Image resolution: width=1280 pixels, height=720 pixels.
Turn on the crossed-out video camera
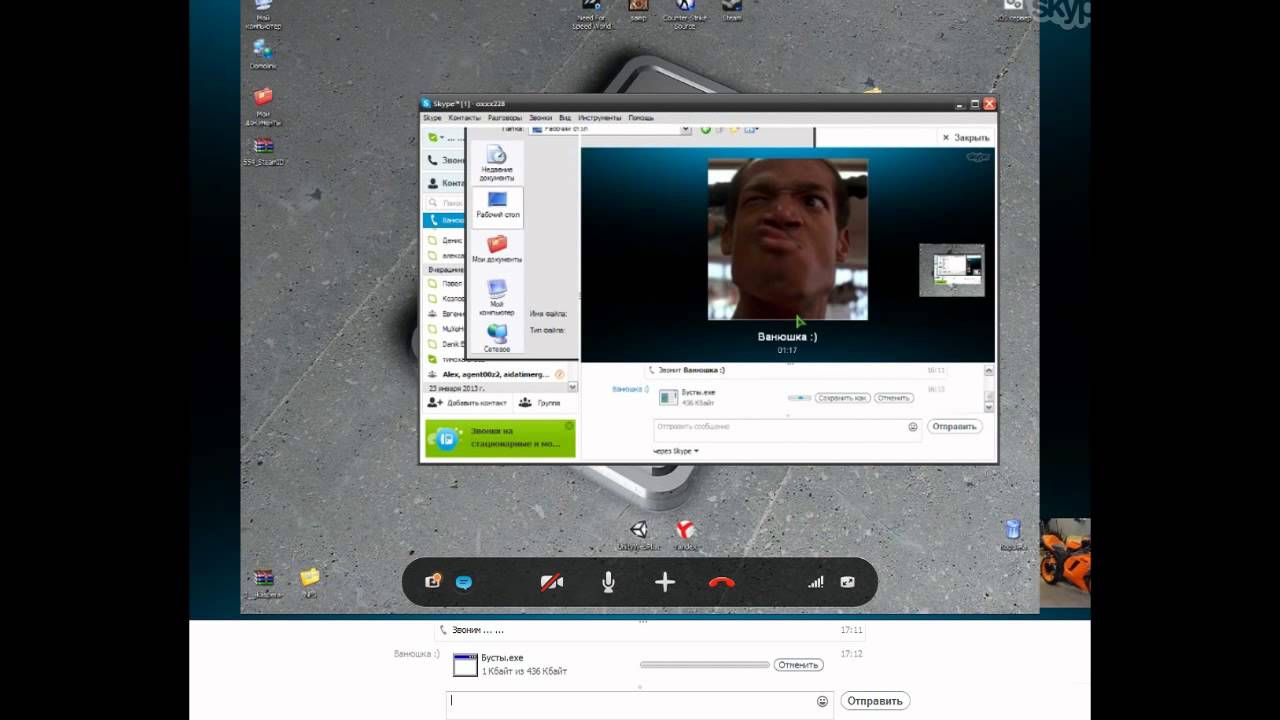coord(551,582)
